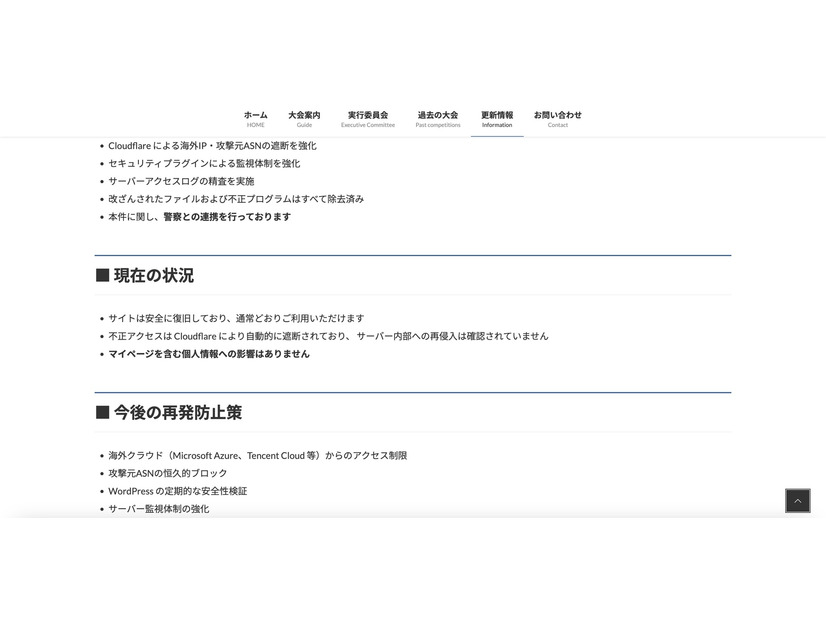Select the サーバーアクセスログの精査を実施 line
The image size is (826, 620).
point(181,181)
